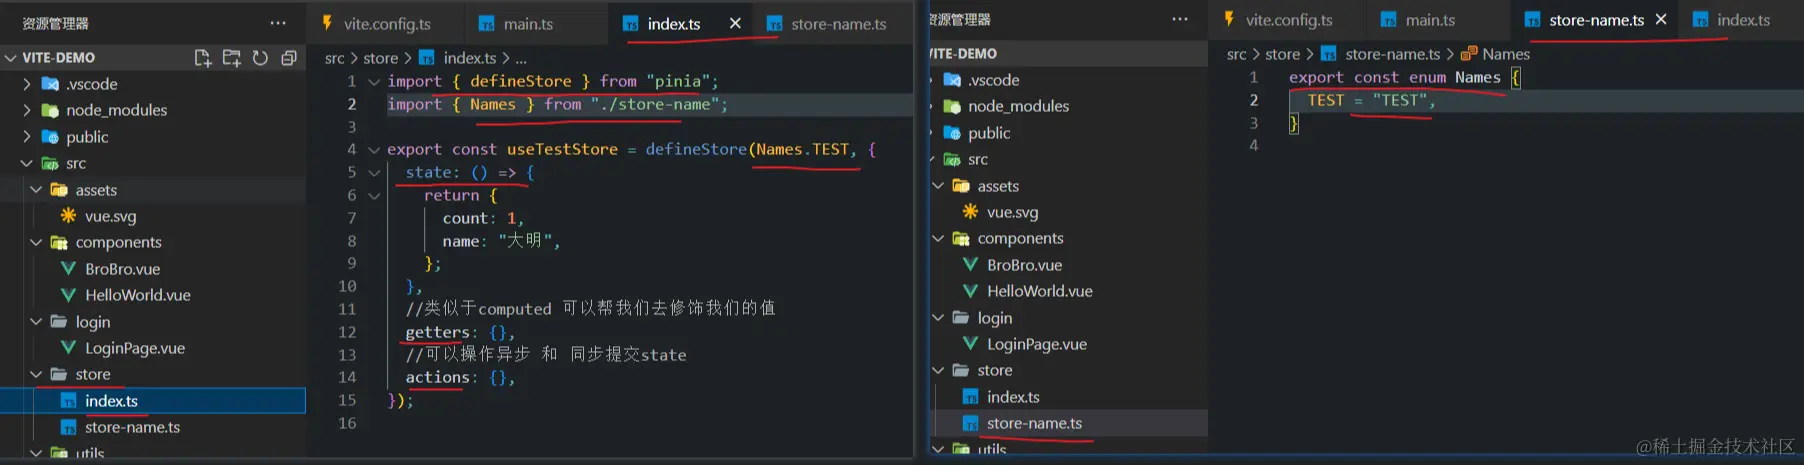1804x465 pixels.
Task: Click 'export const enum Names' in right editor
Action: 1394,77
